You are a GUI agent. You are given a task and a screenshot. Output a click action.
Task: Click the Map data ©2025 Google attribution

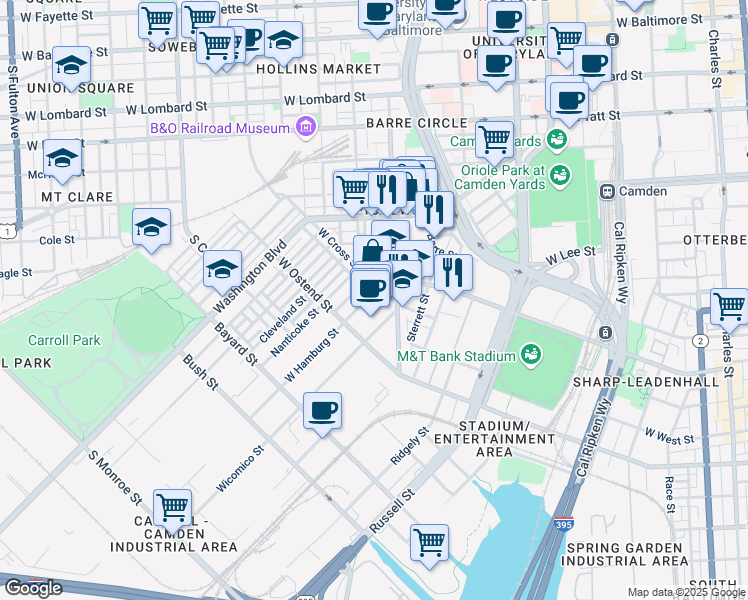coord(687,593)
